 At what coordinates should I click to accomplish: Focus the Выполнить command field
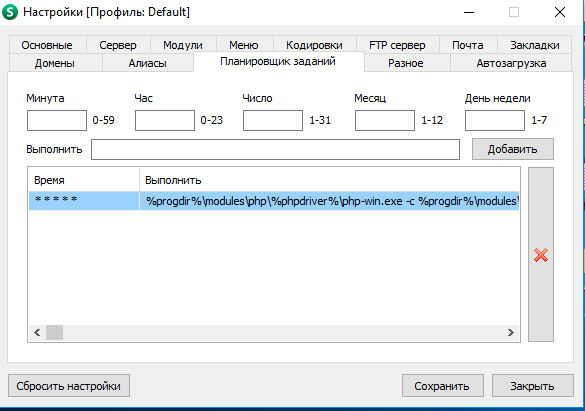coord(275,149)
